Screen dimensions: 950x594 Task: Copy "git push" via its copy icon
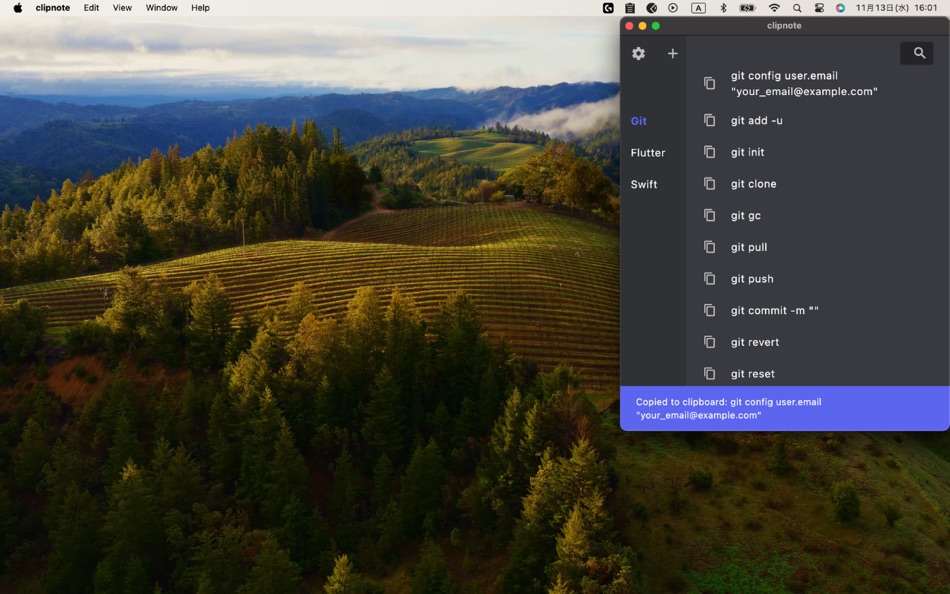(x=710, y=278)
